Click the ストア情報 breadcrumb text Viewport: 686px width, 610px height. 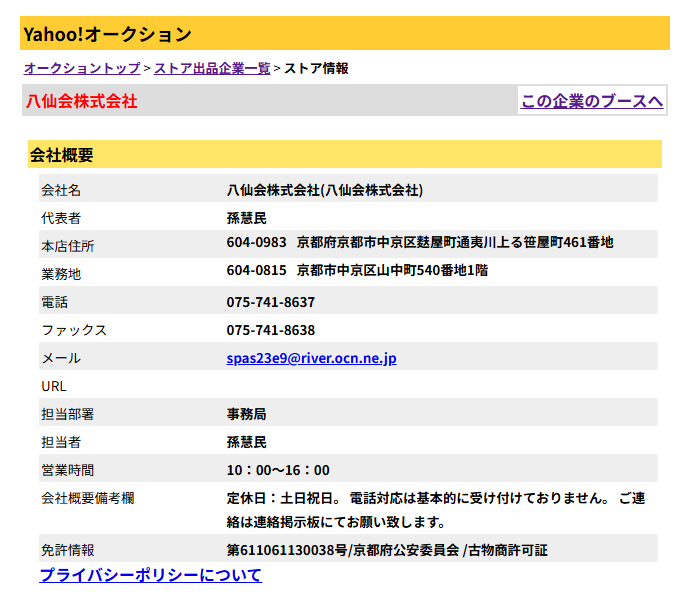[x=316, y=69]
